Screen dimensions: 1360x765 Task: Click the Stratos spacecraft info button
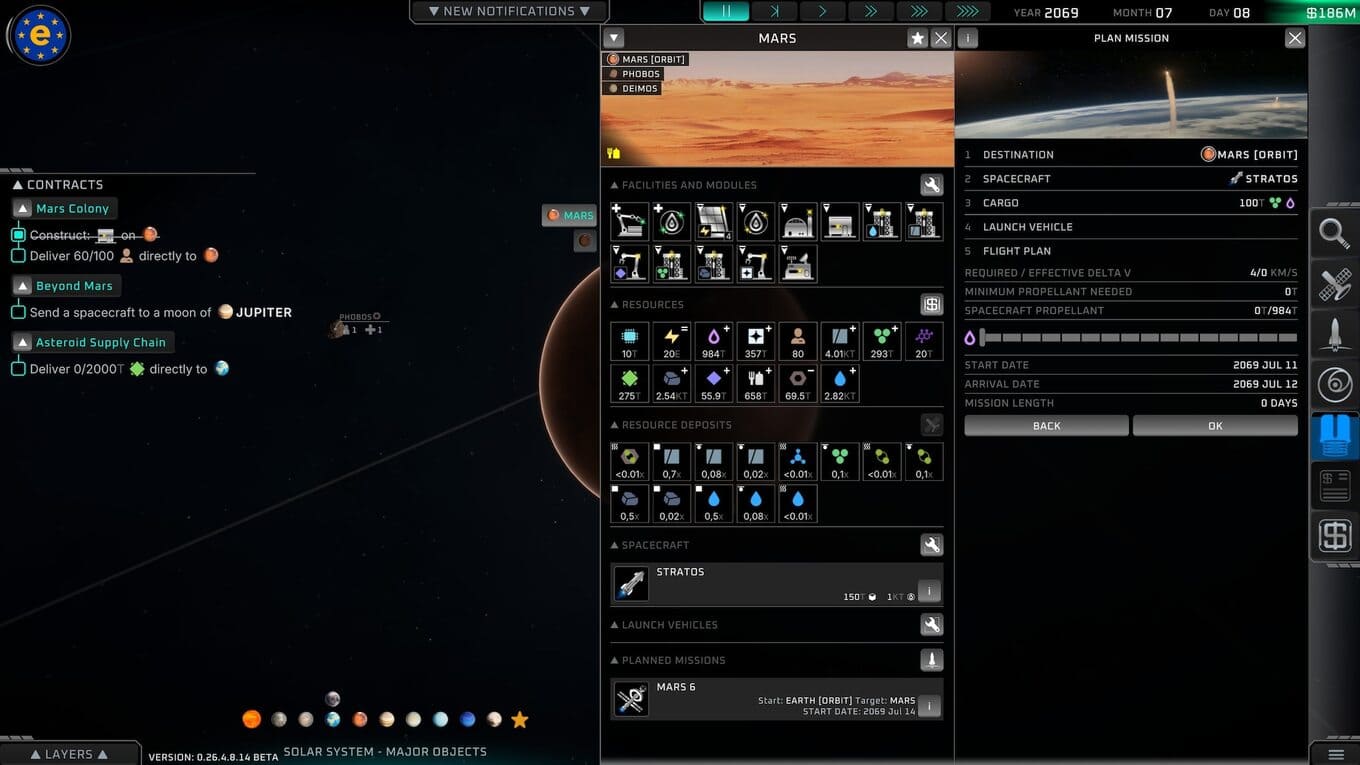pos(929,592)
